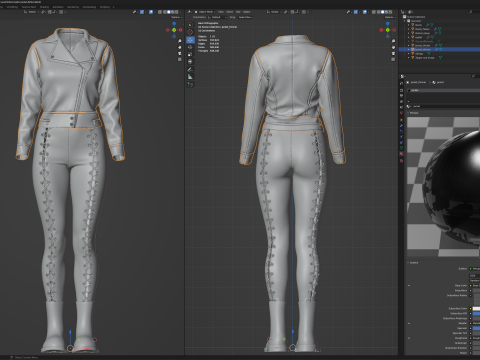Screen dimensions: 480x360
Task: Switch right viewport to wireframe shading
Action: pyautogui.click(x=378, y=12)
